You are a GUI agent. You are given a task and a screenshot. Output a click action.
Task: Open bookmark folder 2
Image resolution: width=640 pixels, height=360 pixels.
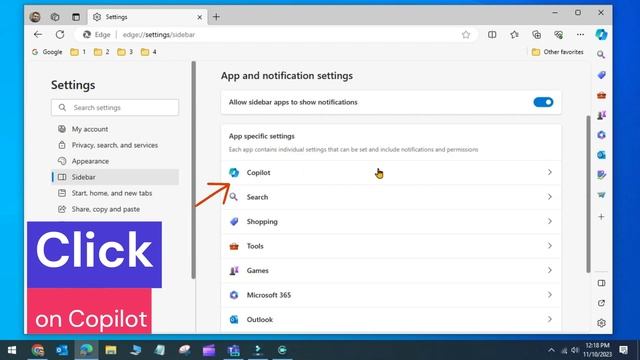point(102,52)
